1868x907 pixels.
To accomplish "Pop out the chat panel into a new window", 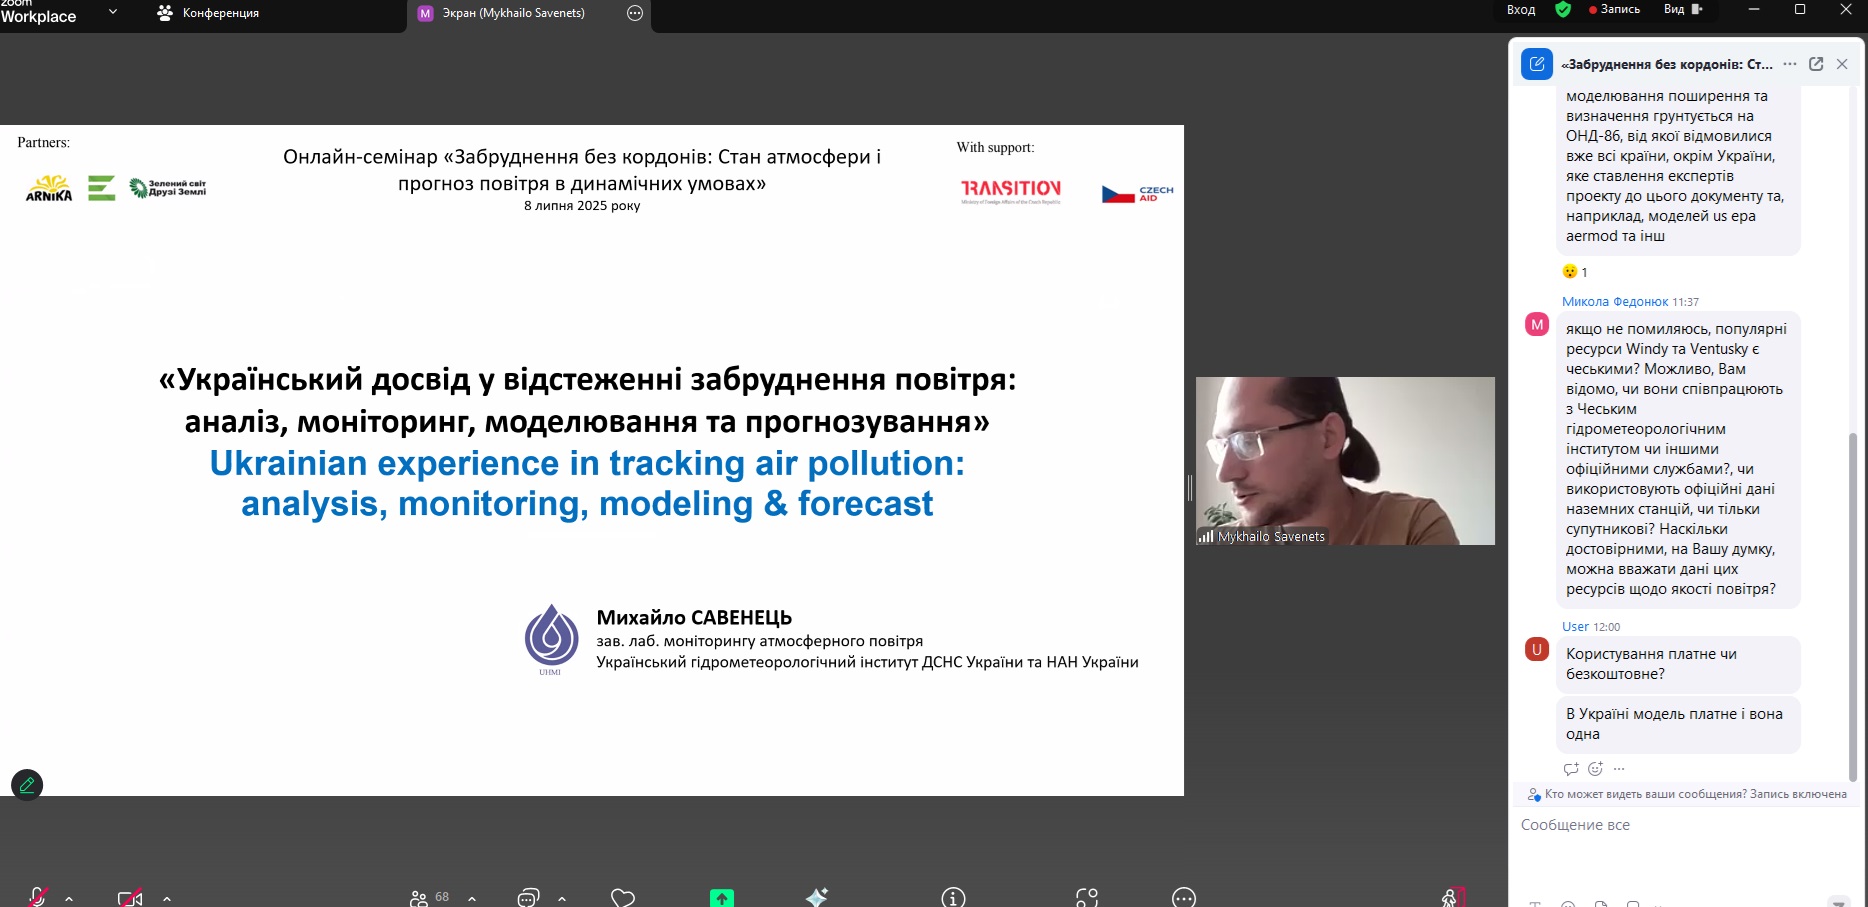I will coord(1816,64).
